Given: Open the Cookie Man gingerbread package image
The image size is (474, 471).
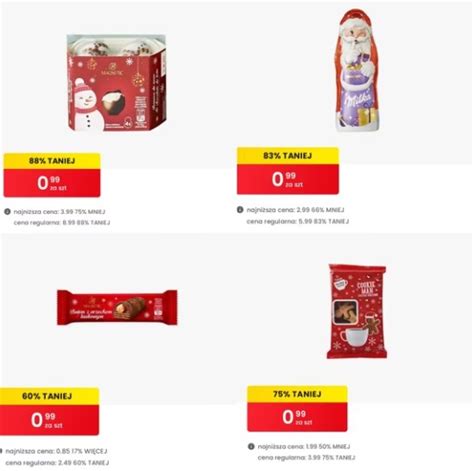Looking at the screenshot, I should (357, 311).
